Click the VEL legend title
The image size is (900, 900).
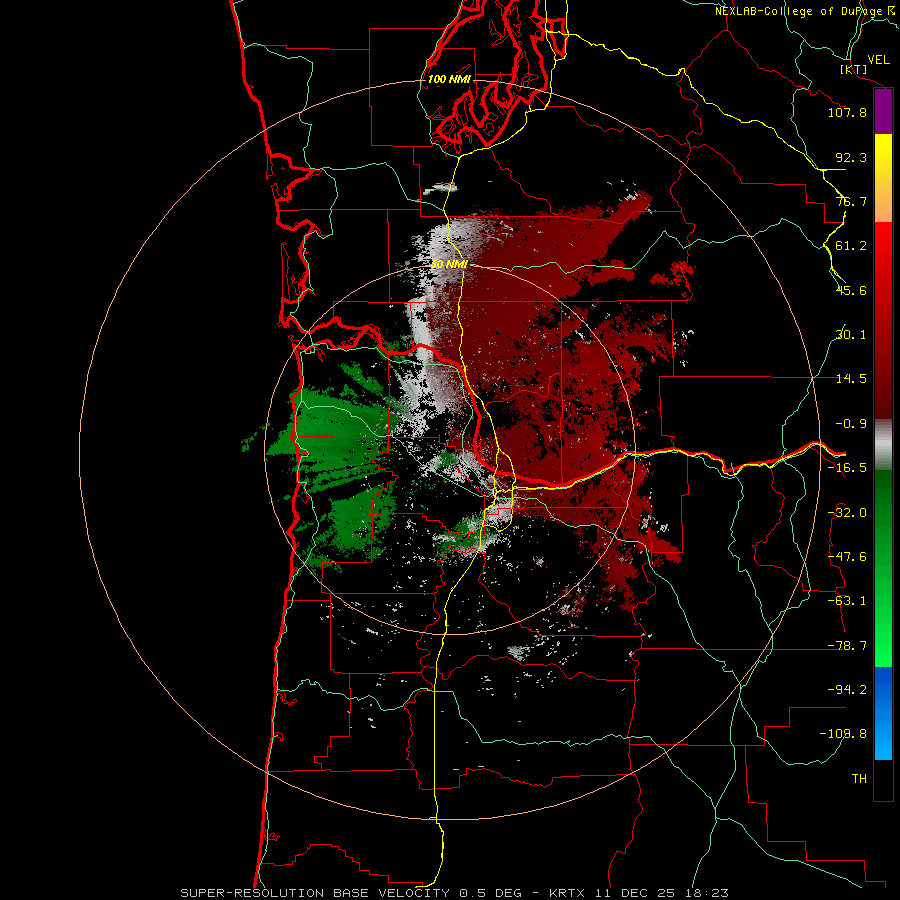[879, 60]
